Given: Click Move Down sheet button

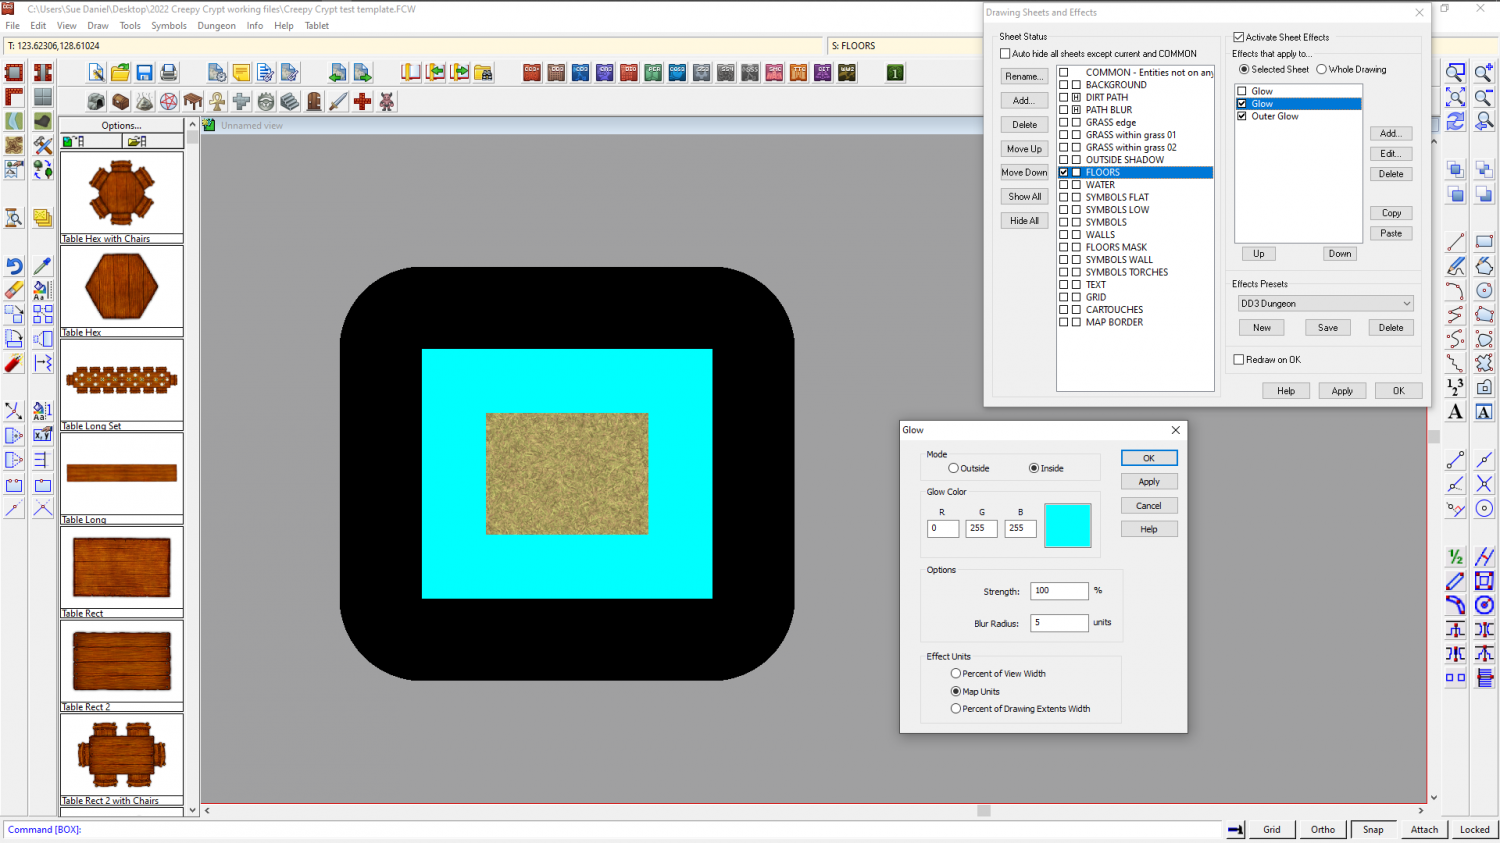Looking at the screenshot, I should click(x=1024, y=172).
